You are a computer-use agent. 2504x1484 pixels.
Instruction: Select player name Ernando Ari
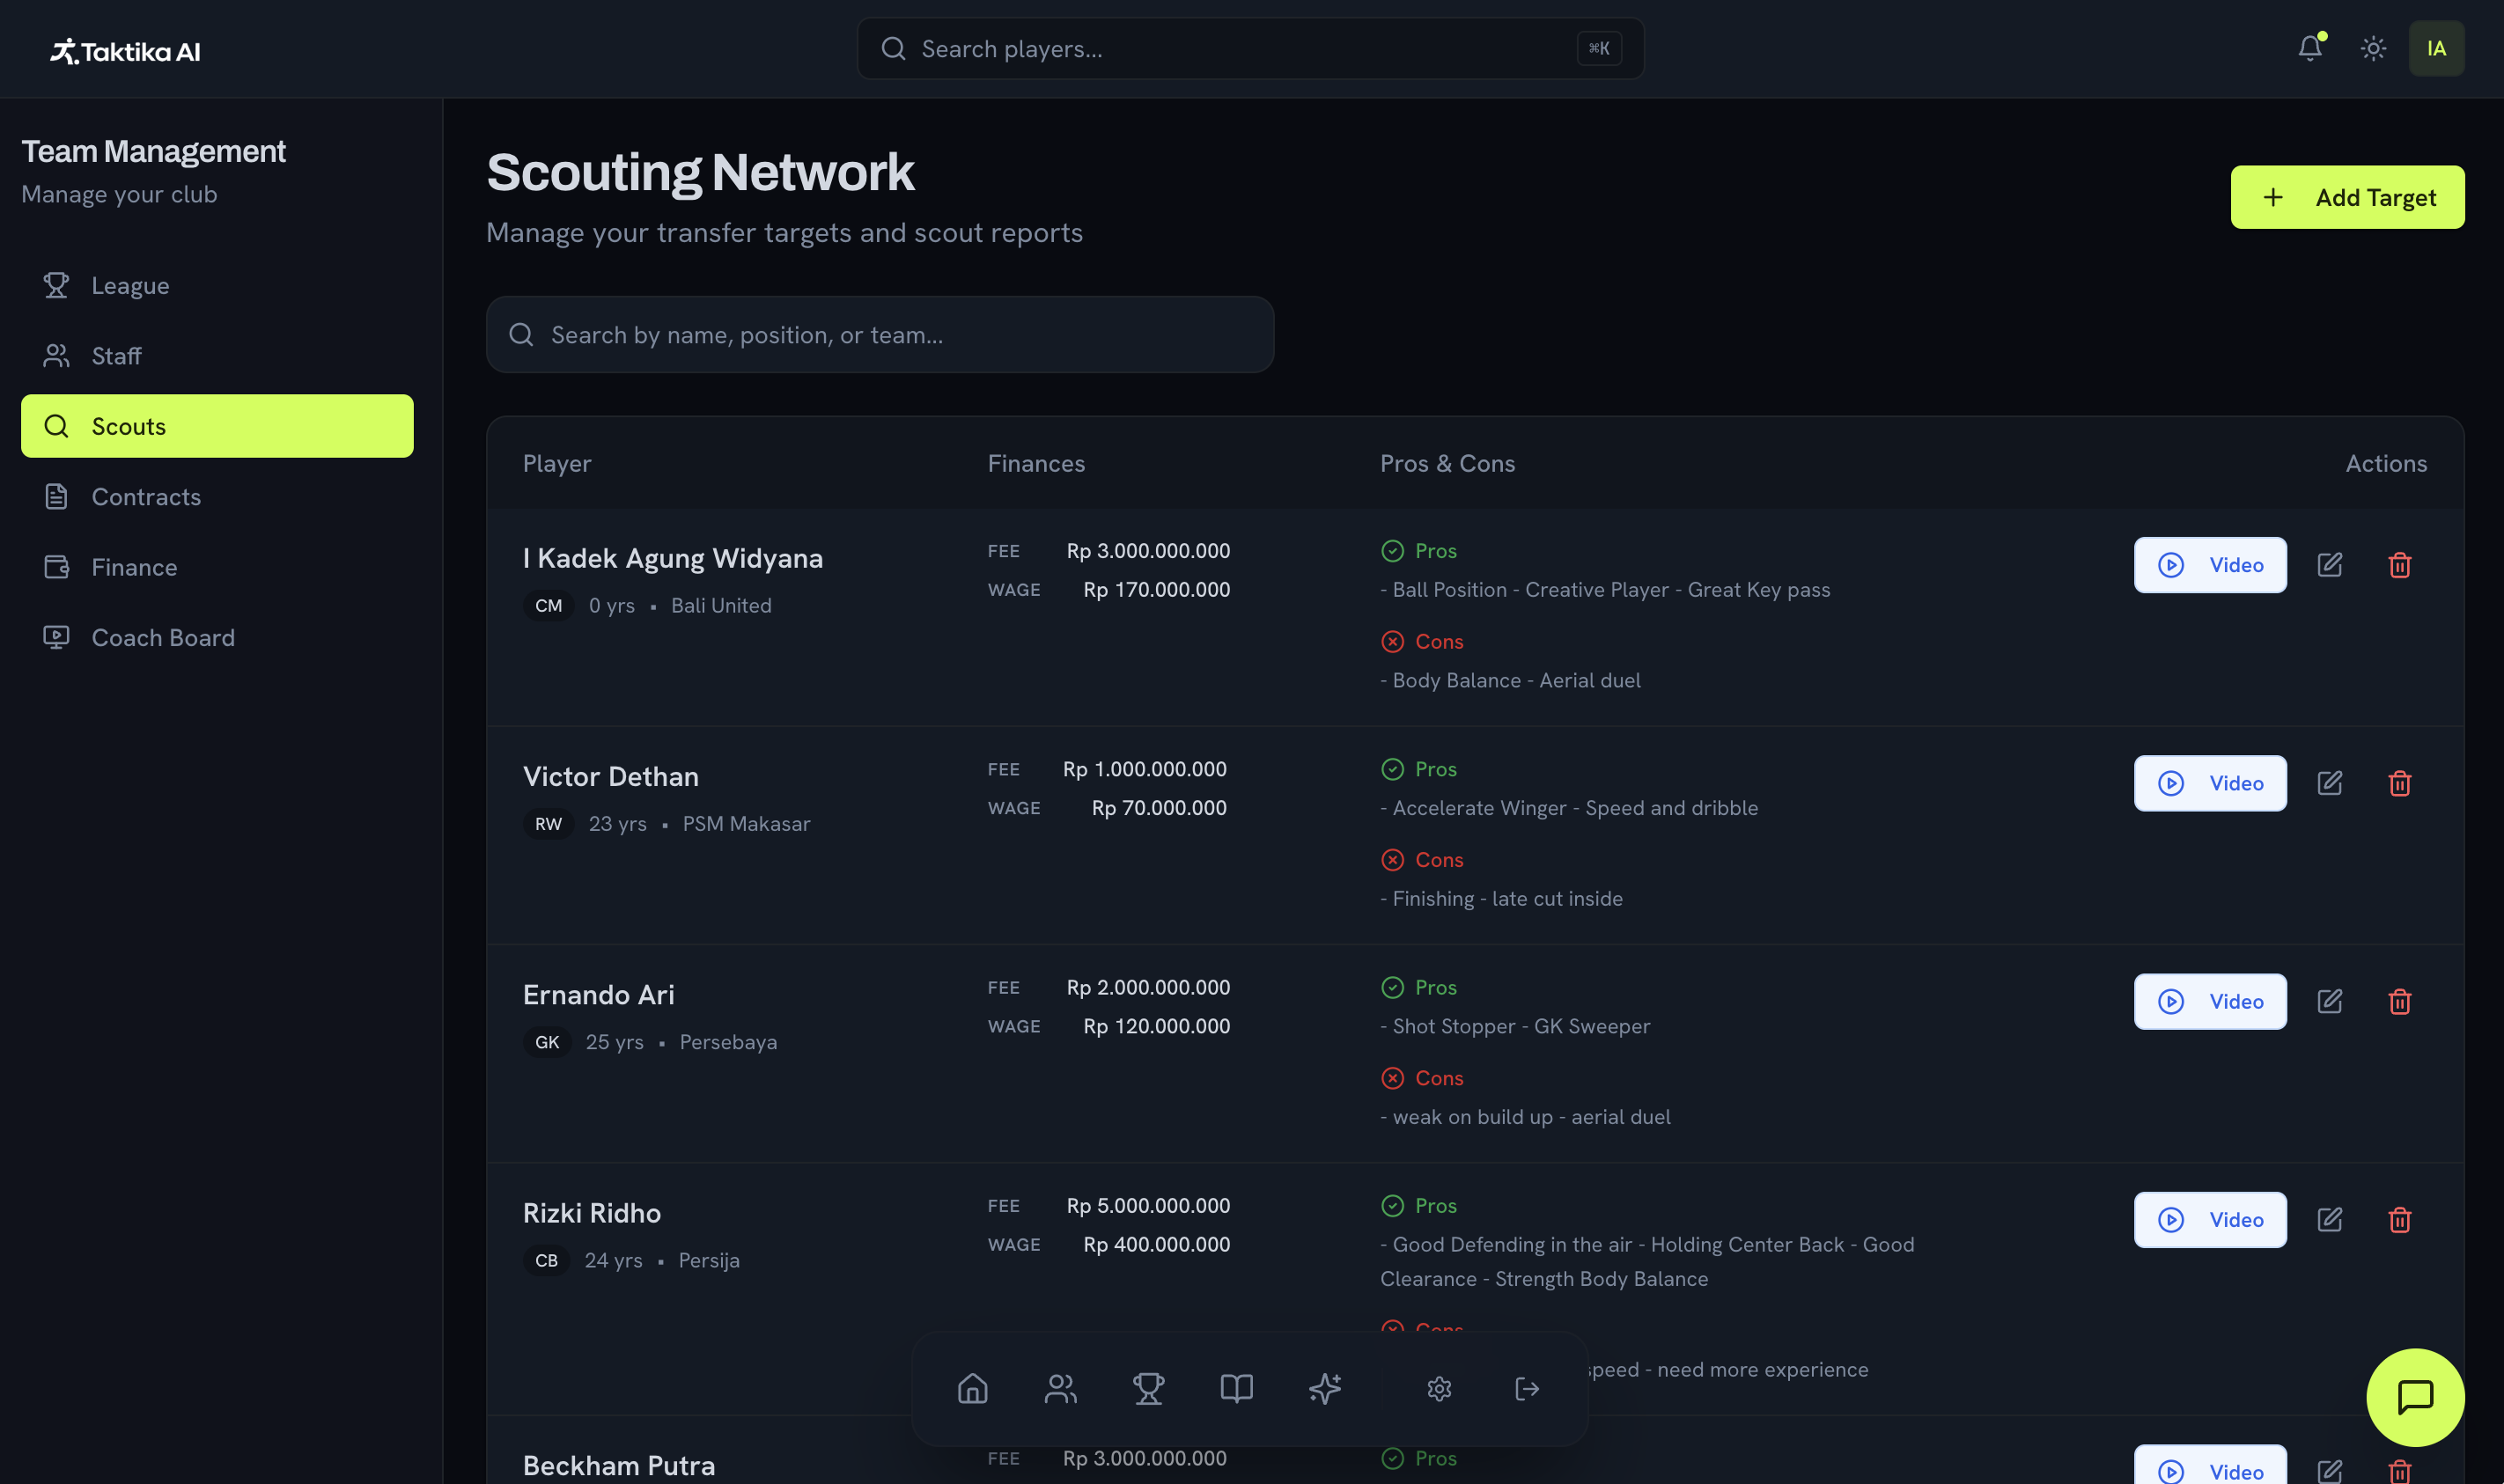pyautogui.click(x=599, y=995)
